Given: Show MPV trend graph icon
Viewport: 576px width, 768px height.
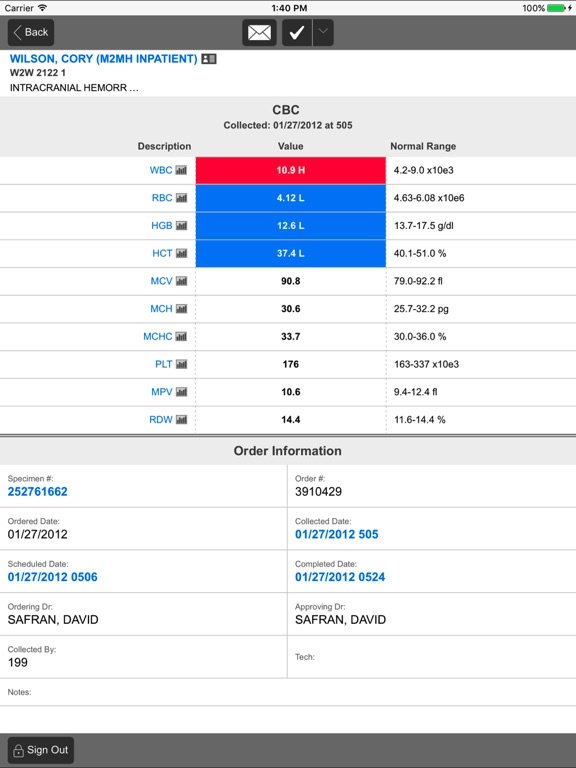Looking at the screenshot, I should click(182, 392).
